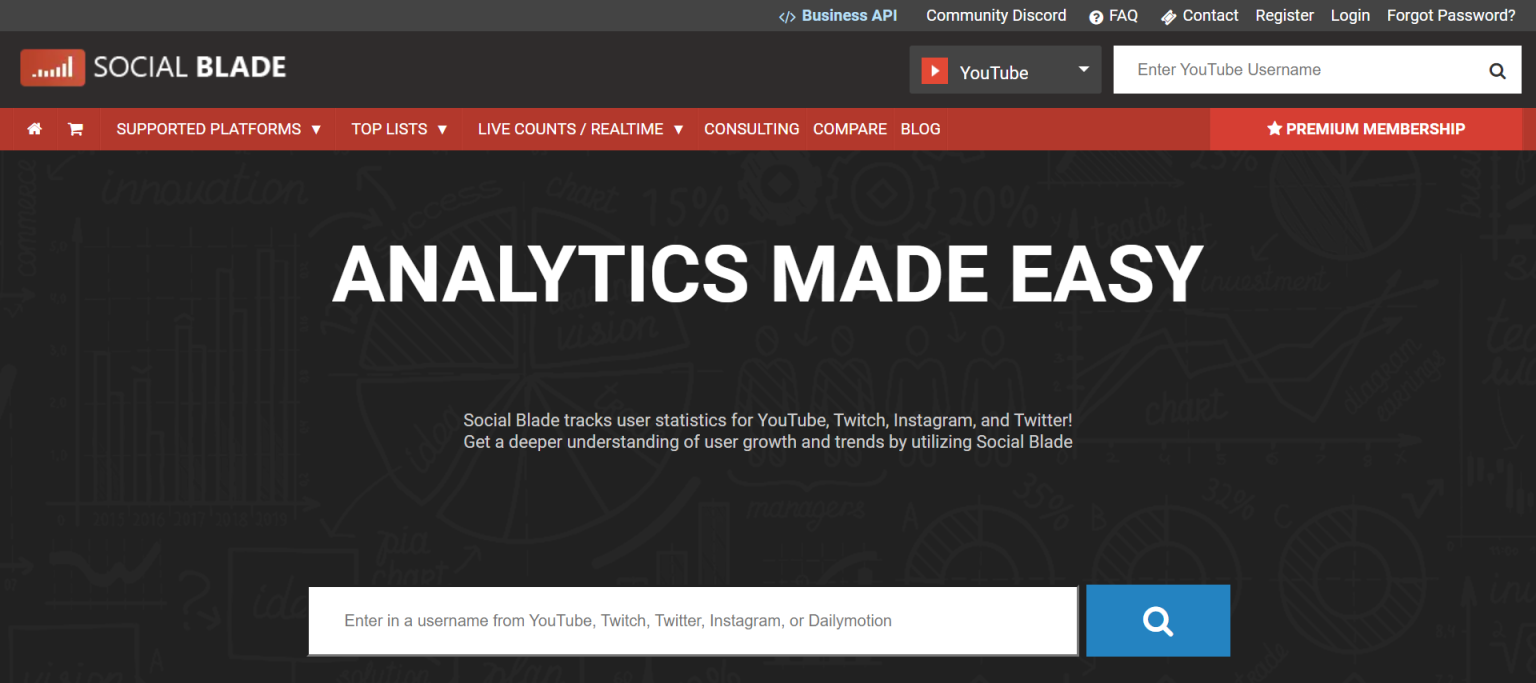Open the Business API link
1536x683 pixels.
[838, 16]
